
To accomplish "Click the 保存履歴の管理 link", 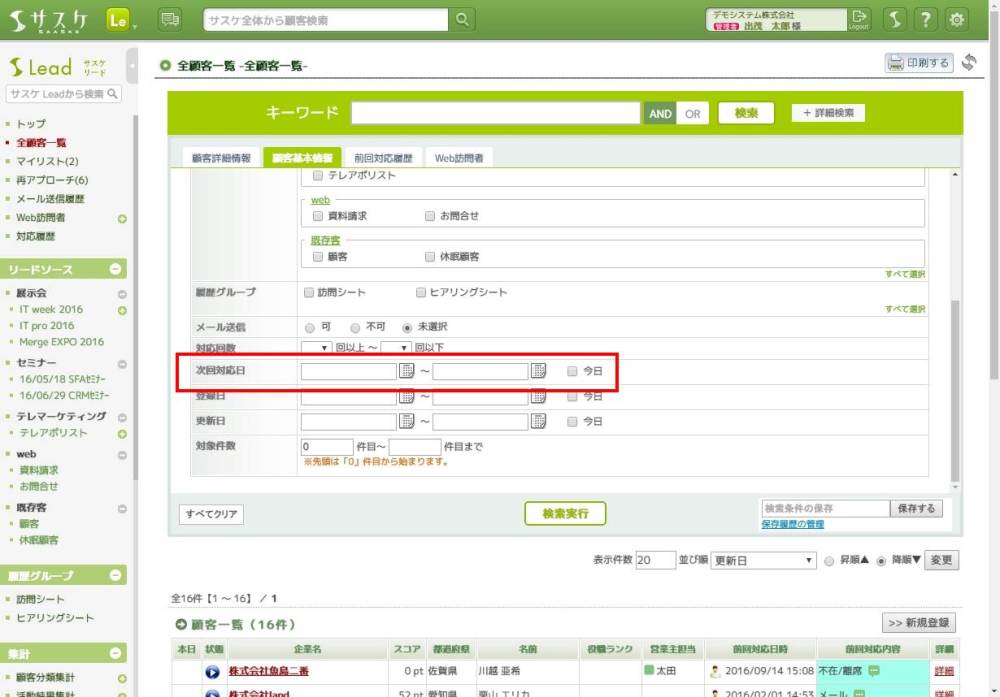I will [x=792, y=524].
